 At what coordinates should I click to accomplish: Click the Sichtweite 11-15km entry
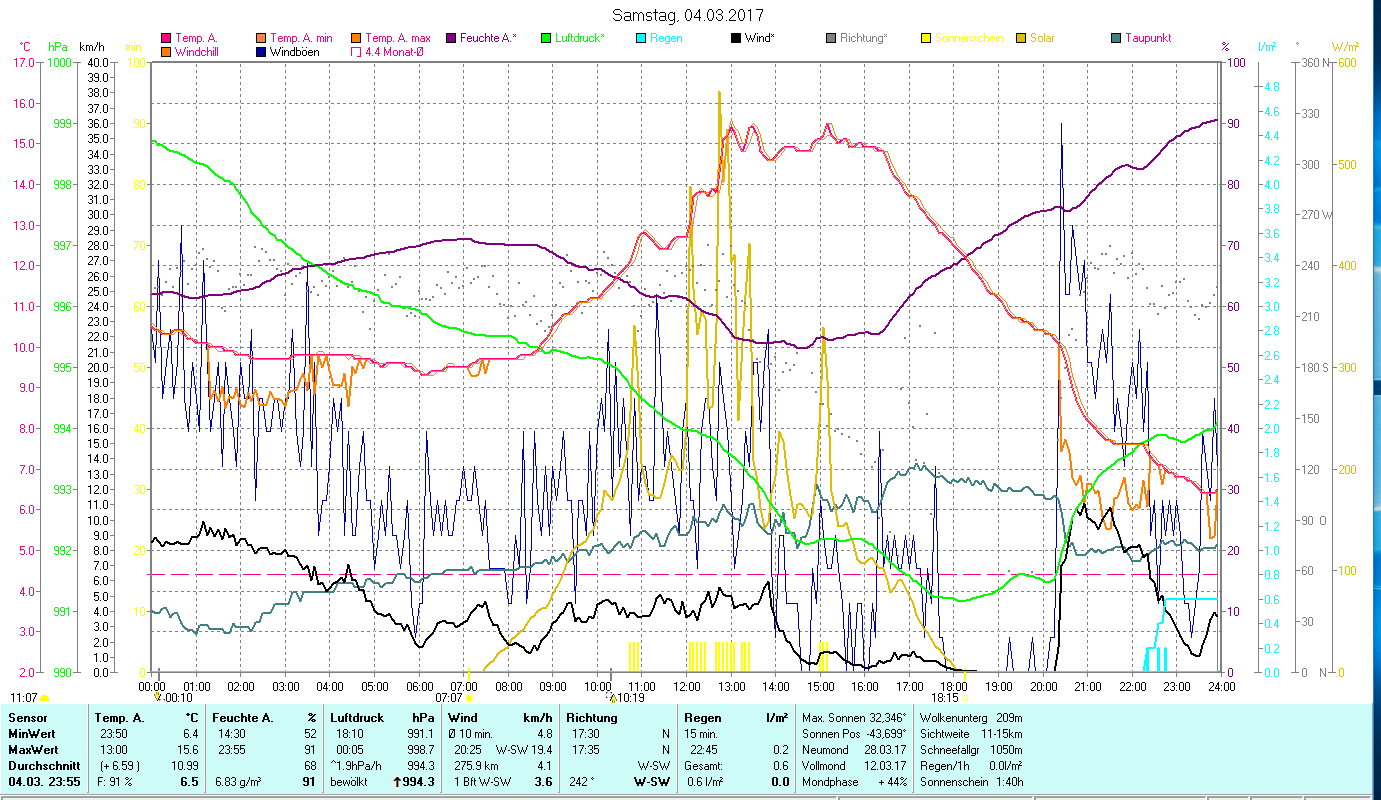(969, 734)
